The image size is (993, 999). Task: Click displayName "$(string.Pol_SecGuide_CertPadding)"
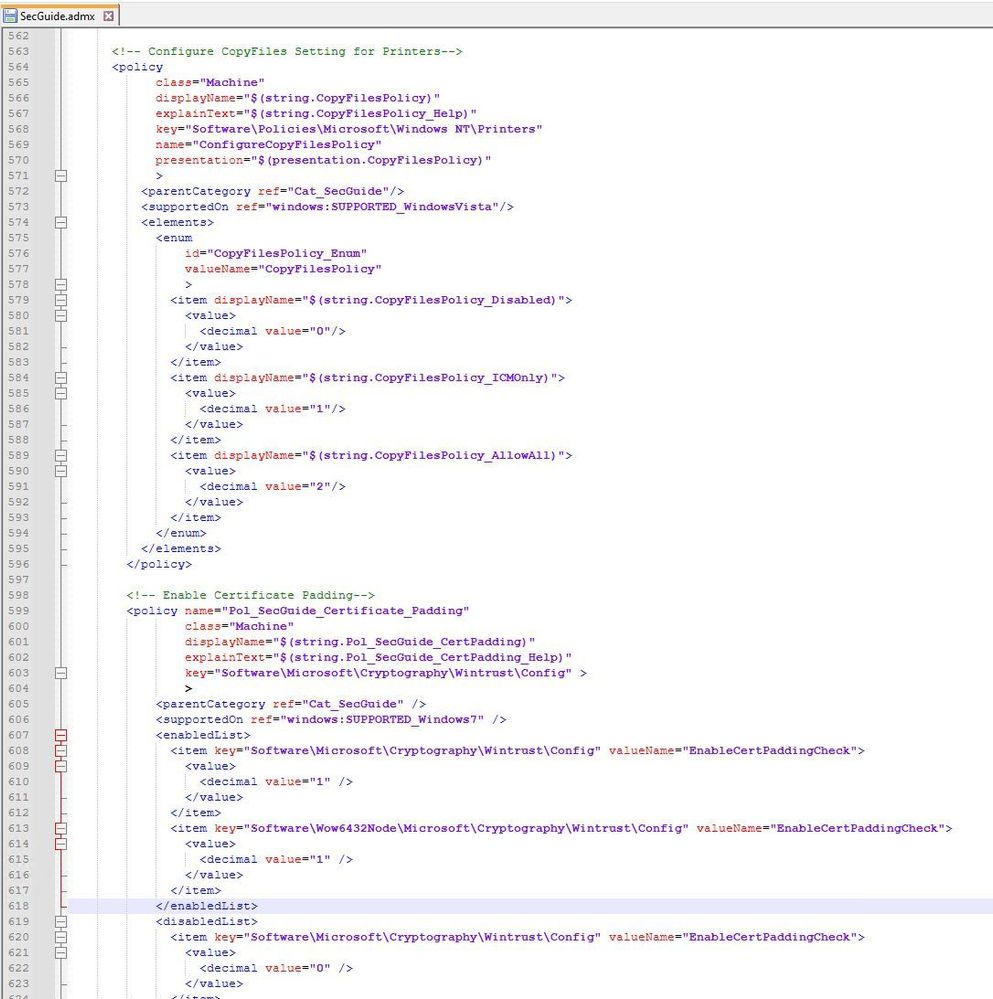[360, 642]
